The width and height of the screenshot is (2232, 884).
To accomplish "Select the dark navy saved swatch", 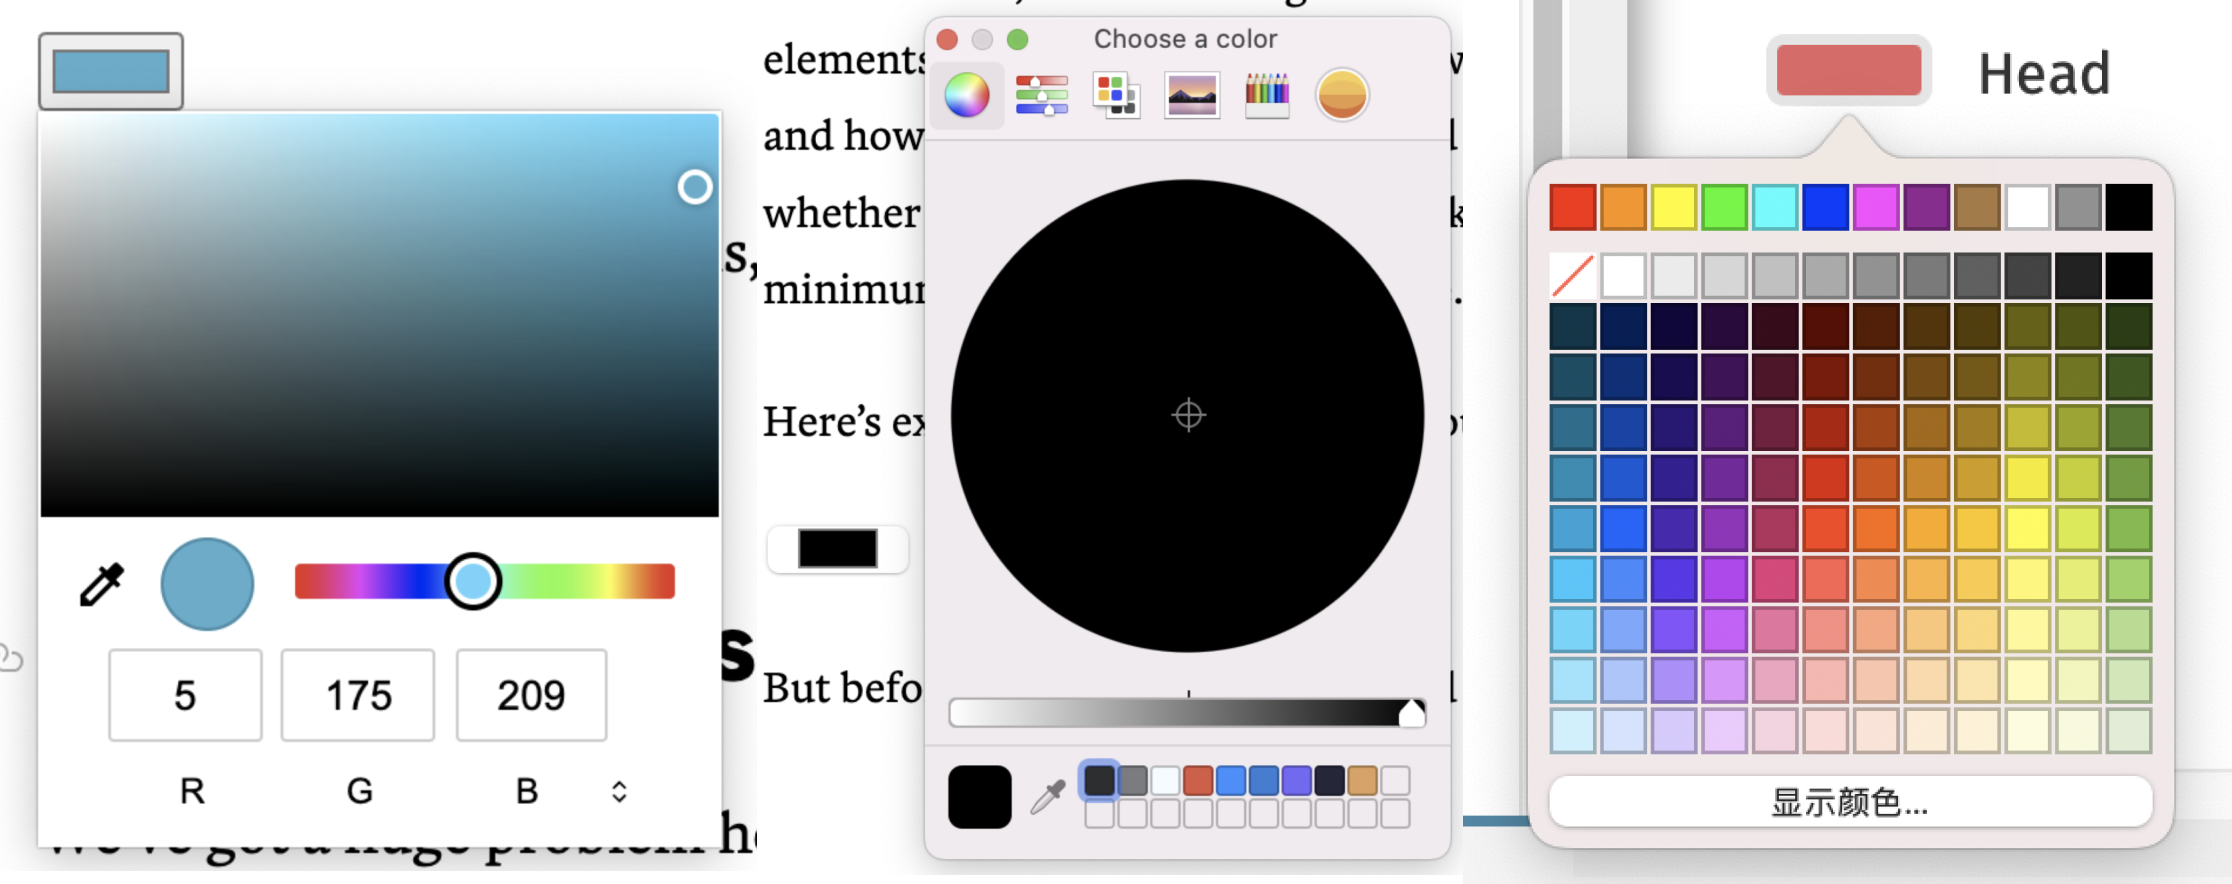I will click(1329, 780).
